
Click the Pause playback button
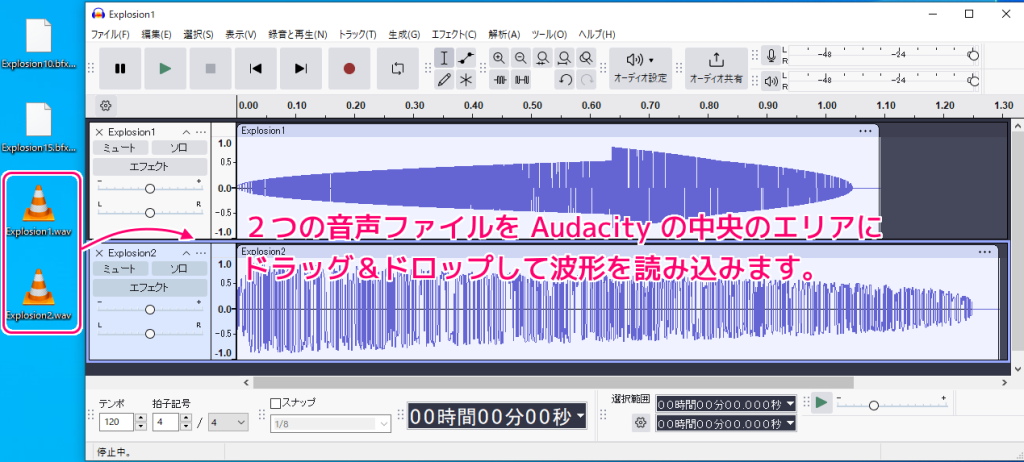coord(120,69)
